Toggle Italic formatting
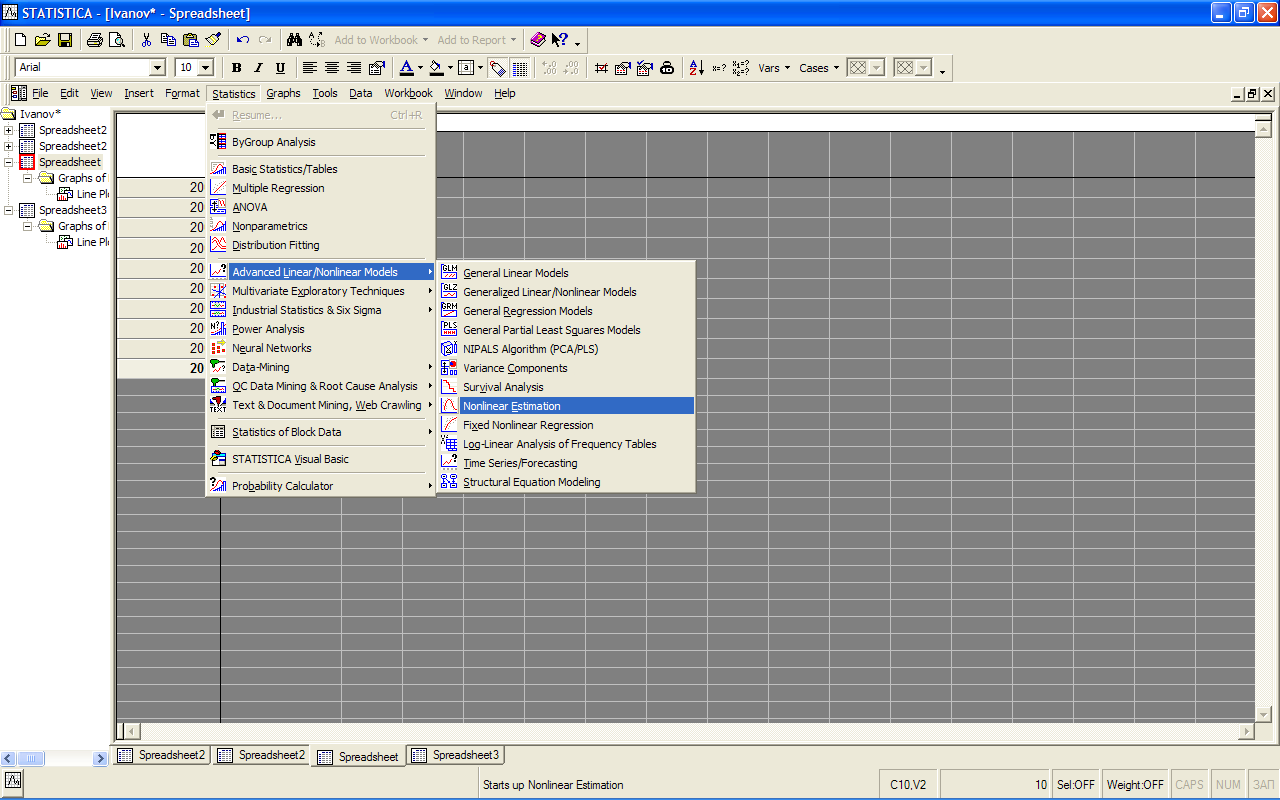 [258, 68]
